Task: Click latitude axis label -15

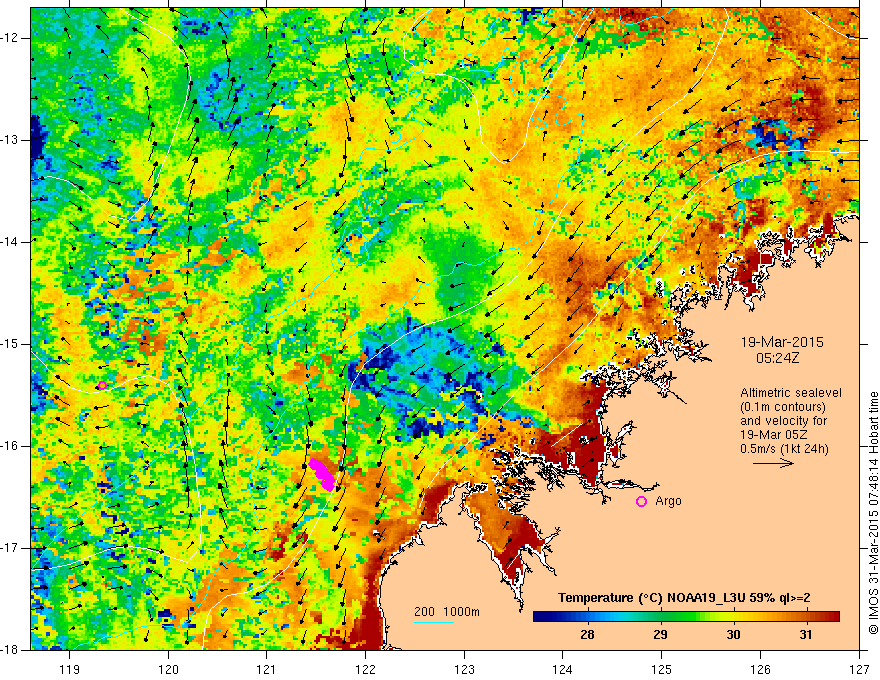Action: (10, 344)
